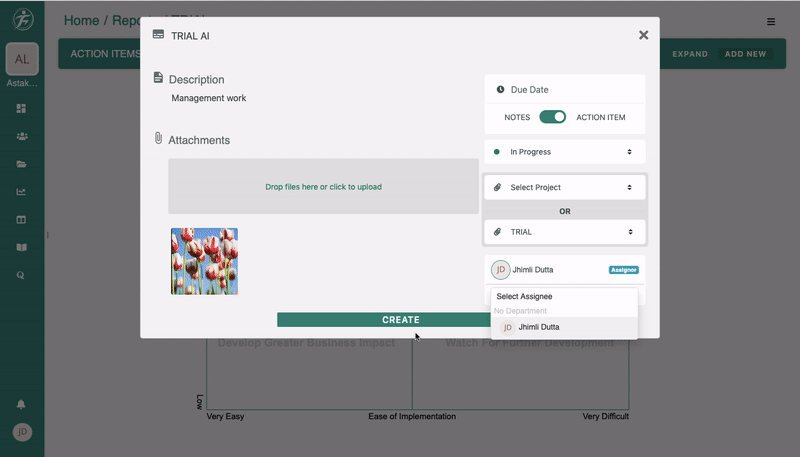Click the Select Assignee option
The image size is (800, 457).
[524, 296]
